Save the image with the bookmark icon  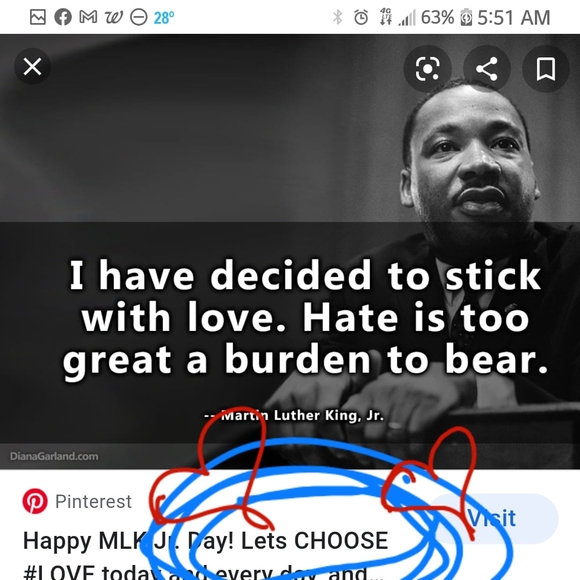coord(546,68)
